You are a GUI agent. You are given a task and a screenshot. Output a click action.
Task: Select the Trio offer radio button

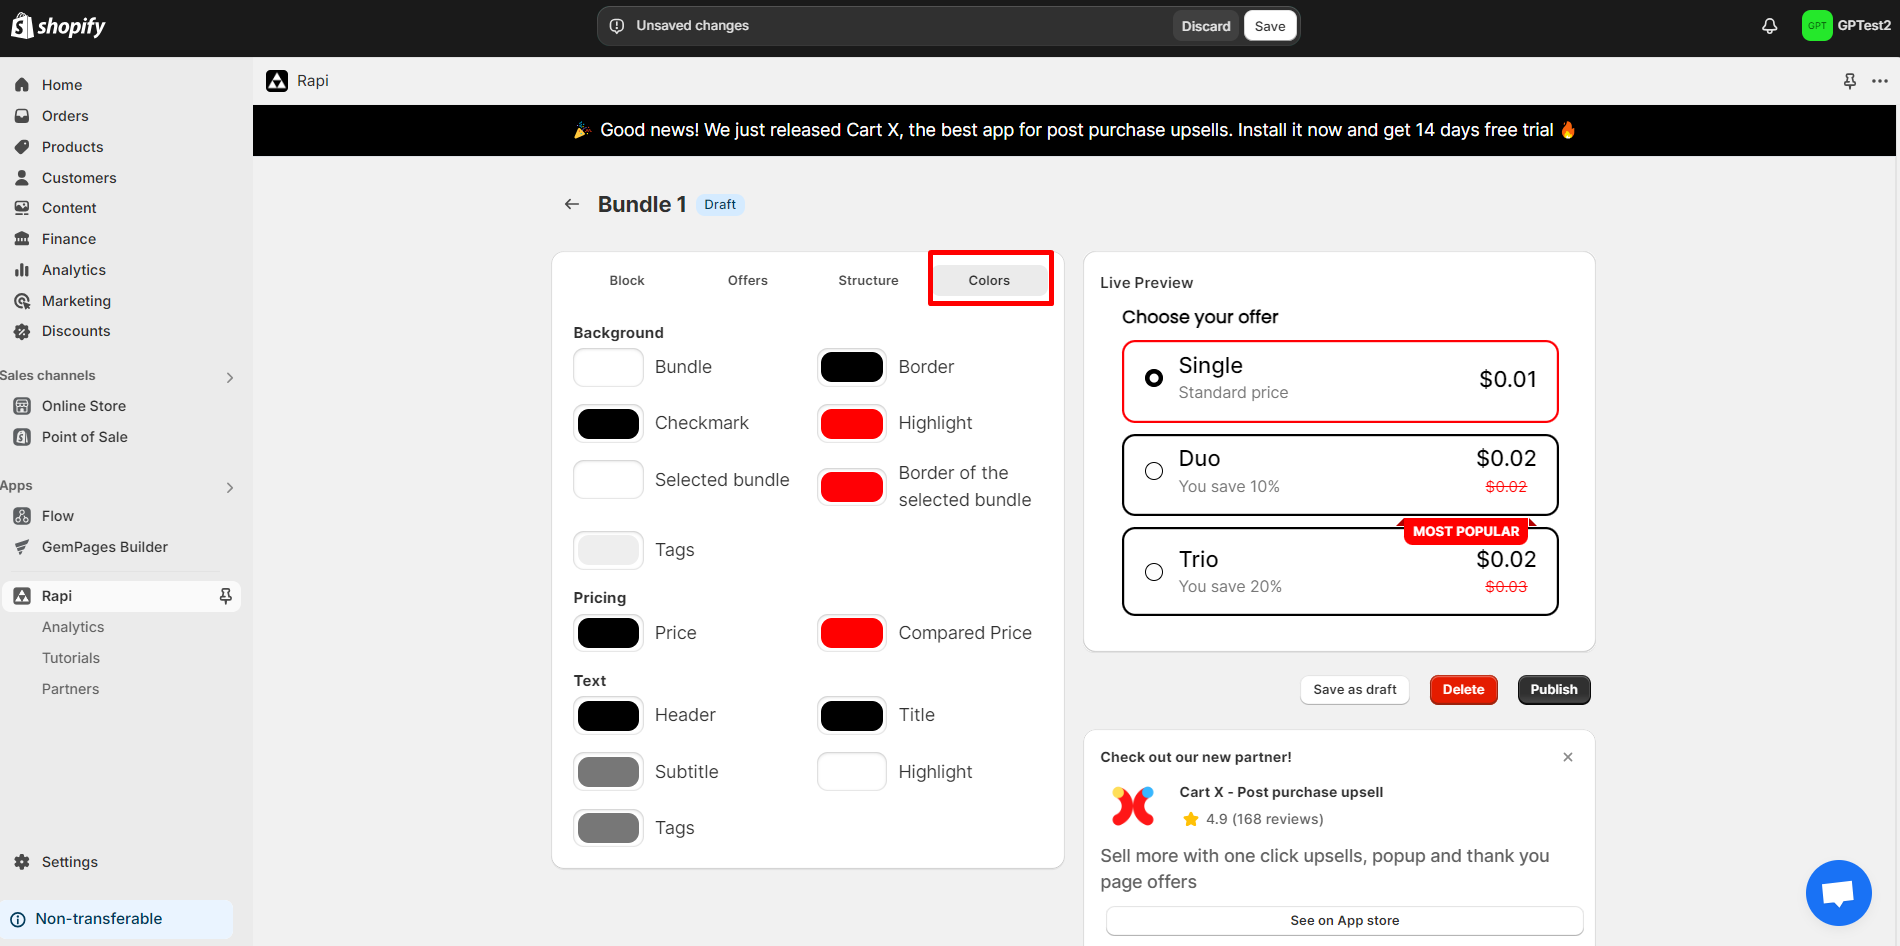point(1154,571)
